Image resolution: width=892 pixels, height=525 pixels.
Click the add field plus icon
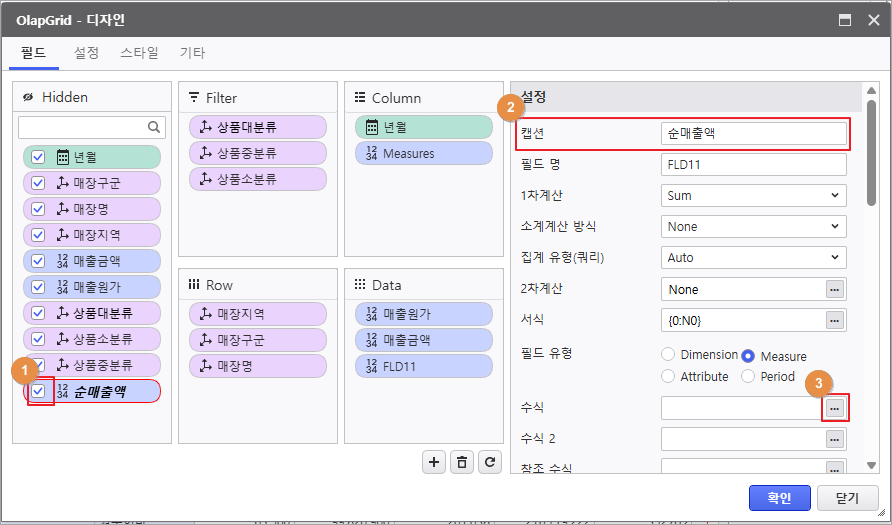(x=434, y=461)
